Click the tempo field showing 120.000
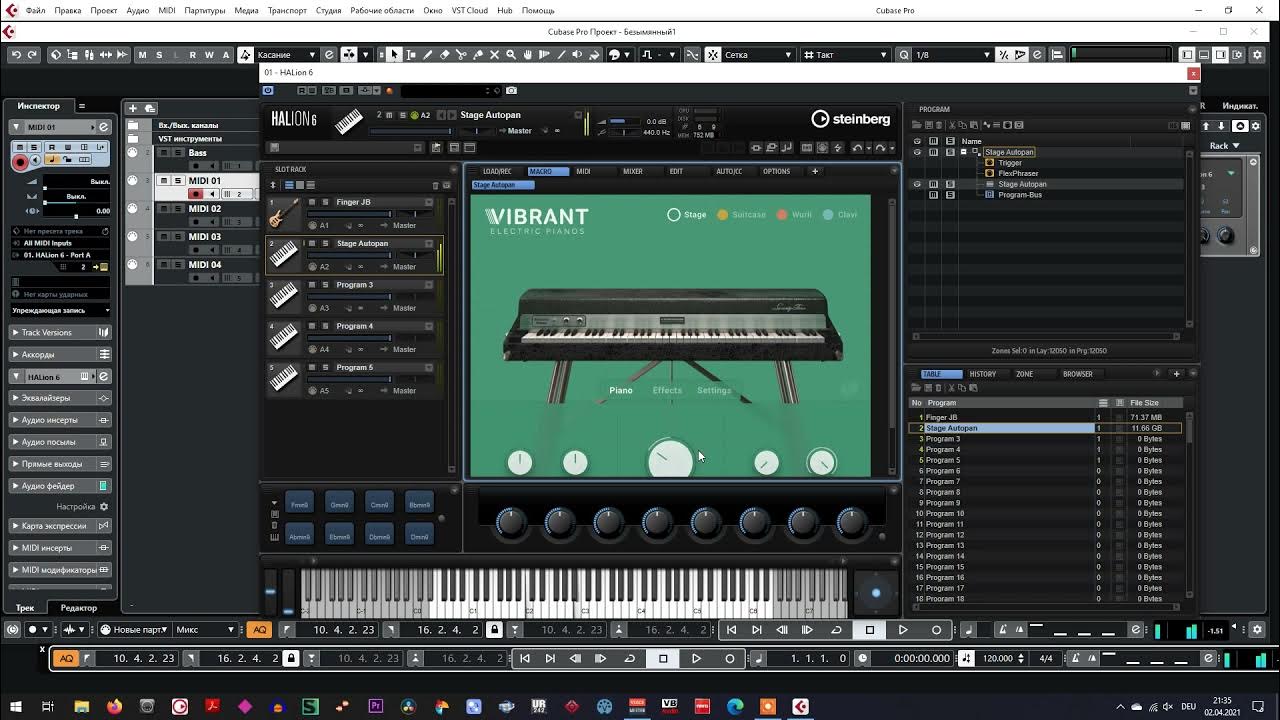Screen dimensions: 1280x720 tap(997, 658)
